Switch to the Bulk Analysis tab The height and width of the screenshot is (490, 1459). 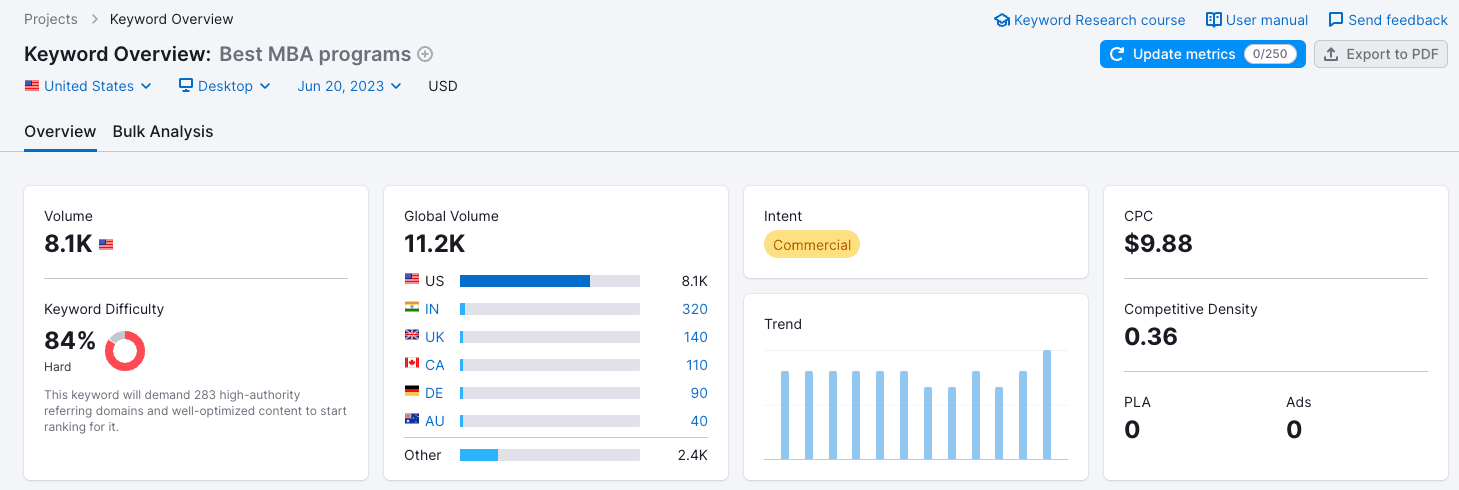click(163, 132)
